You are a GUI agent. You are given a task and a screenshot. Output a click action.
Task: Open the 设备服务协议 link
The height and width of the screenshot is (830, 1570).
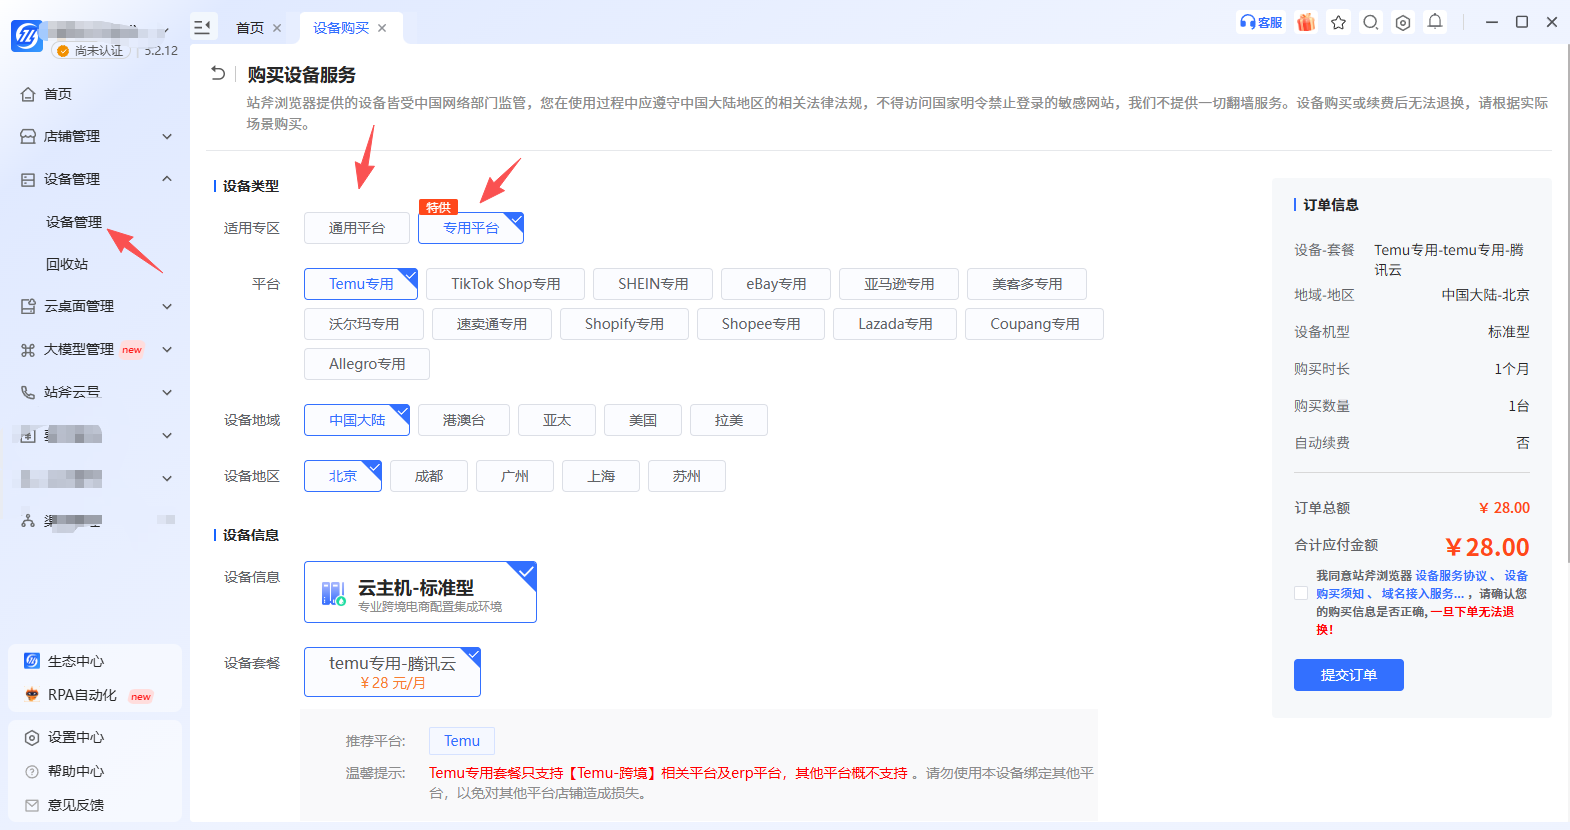[1451, 576]
